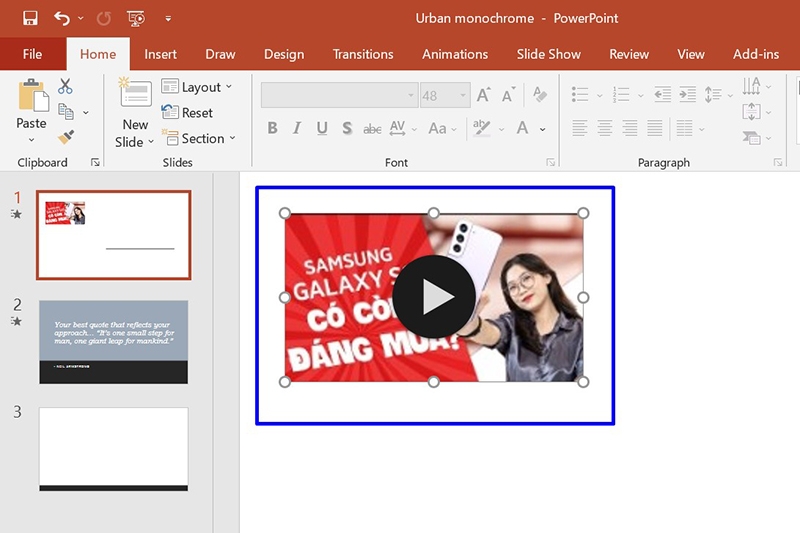The width and height of the screenshot is (800, 533).
Task: Open the Clipboard pane launcher
Action: [95, 162]
